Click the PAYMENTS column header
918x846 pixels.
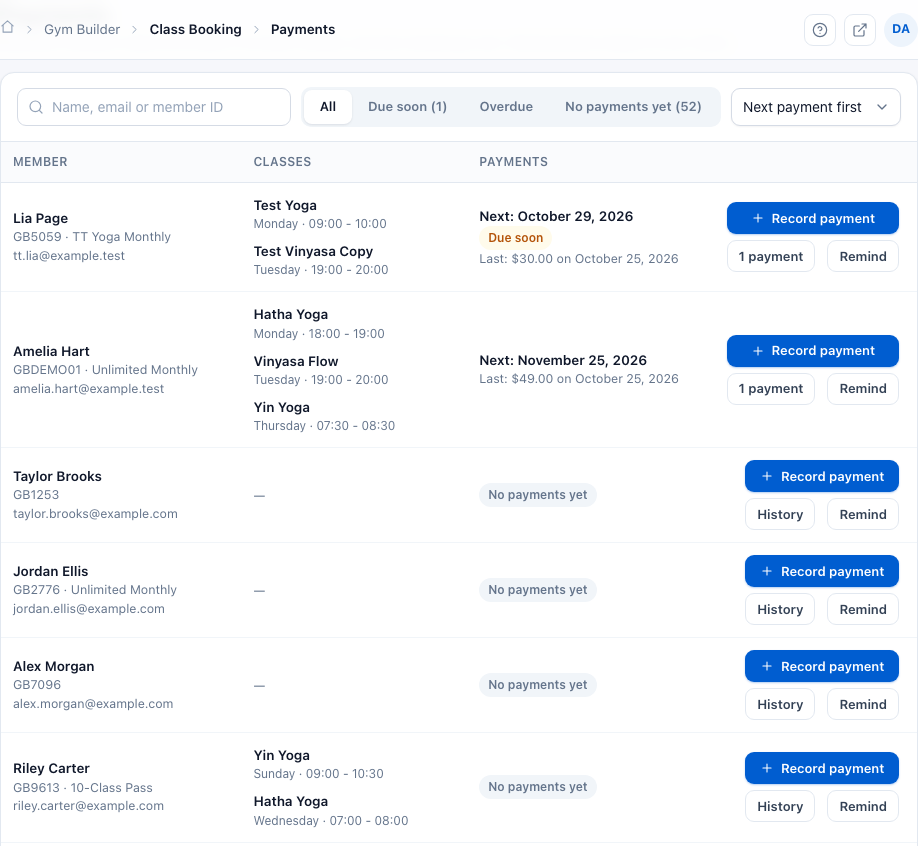tap(513, 162)
